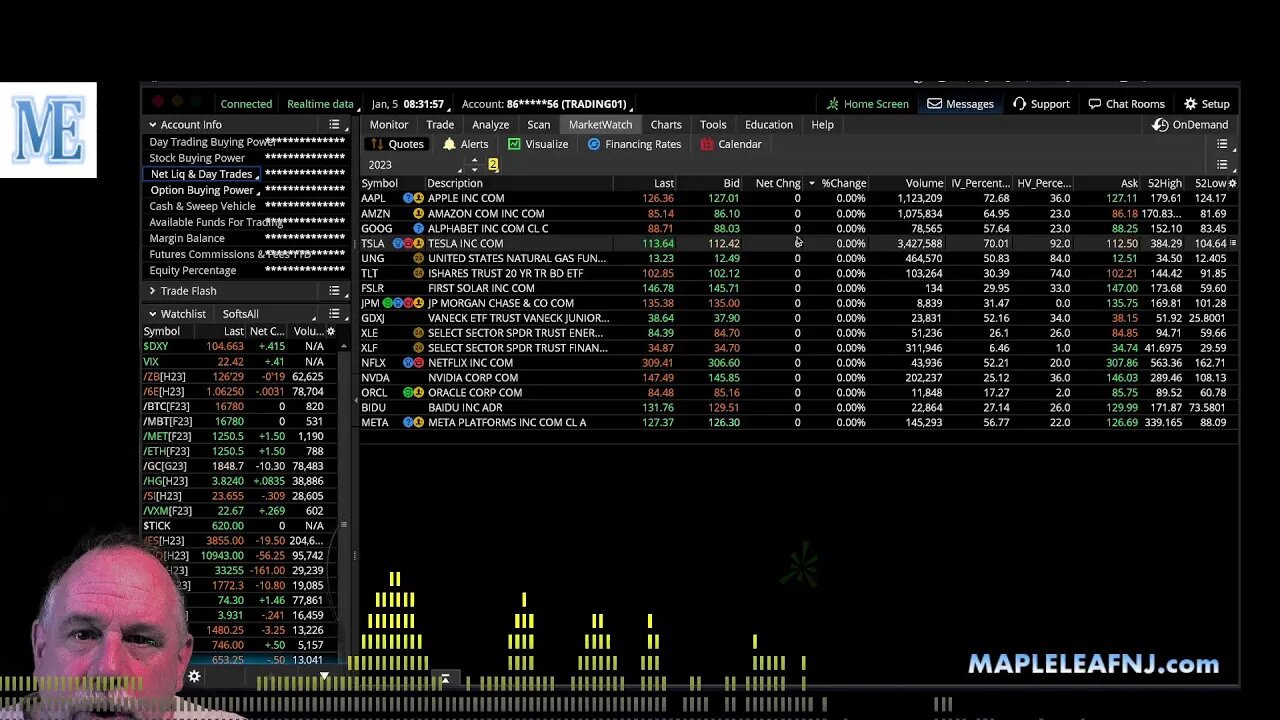Open Support headset button
The width and height of the screenshot is (1280, 720).
[x=1041, y=104]
